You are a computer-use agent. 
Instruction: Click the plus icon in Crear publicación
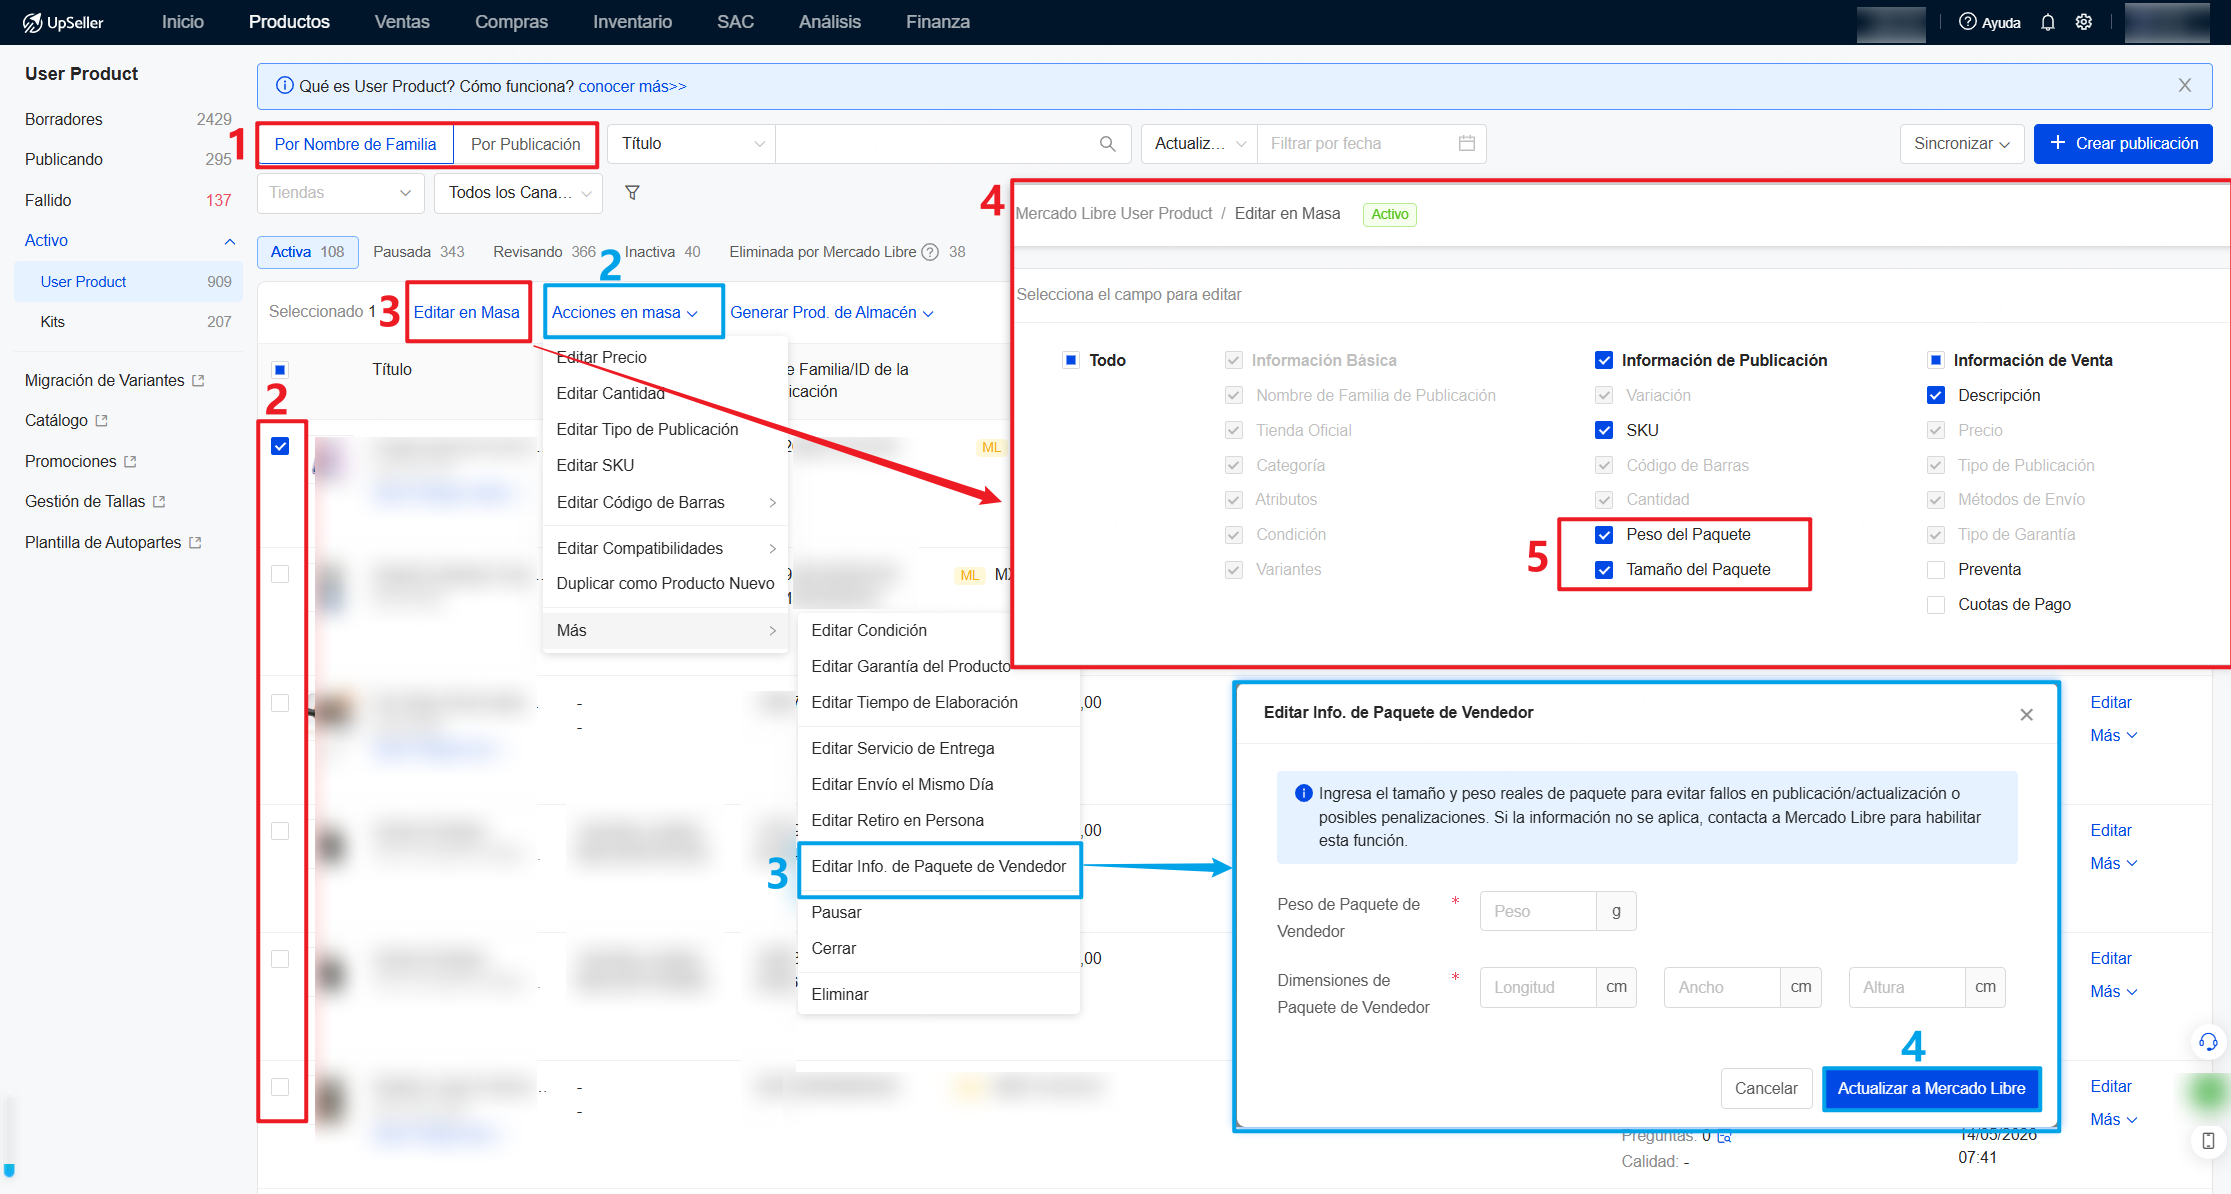tap(2057, 144)
